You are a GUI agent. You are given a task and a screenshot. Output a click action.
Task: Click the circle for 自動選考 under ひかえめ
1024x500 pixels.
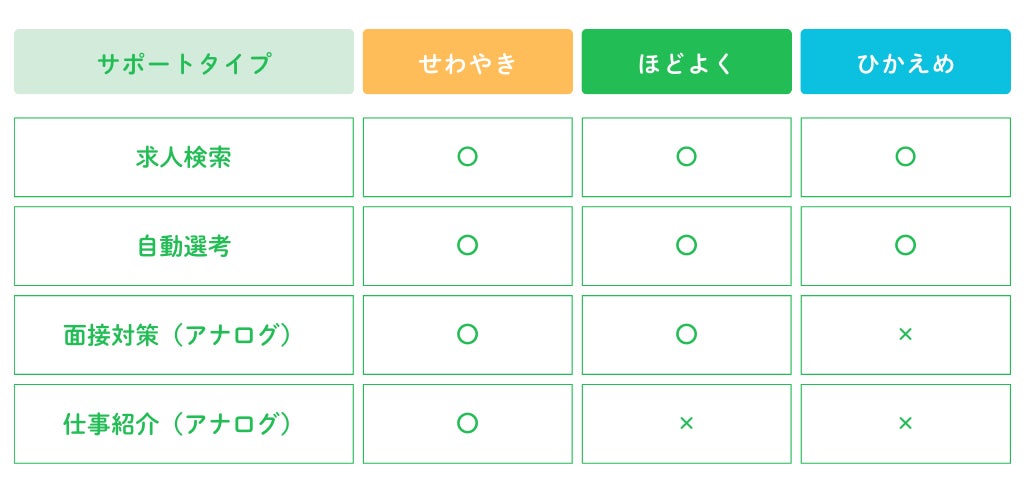click(905, 245)
